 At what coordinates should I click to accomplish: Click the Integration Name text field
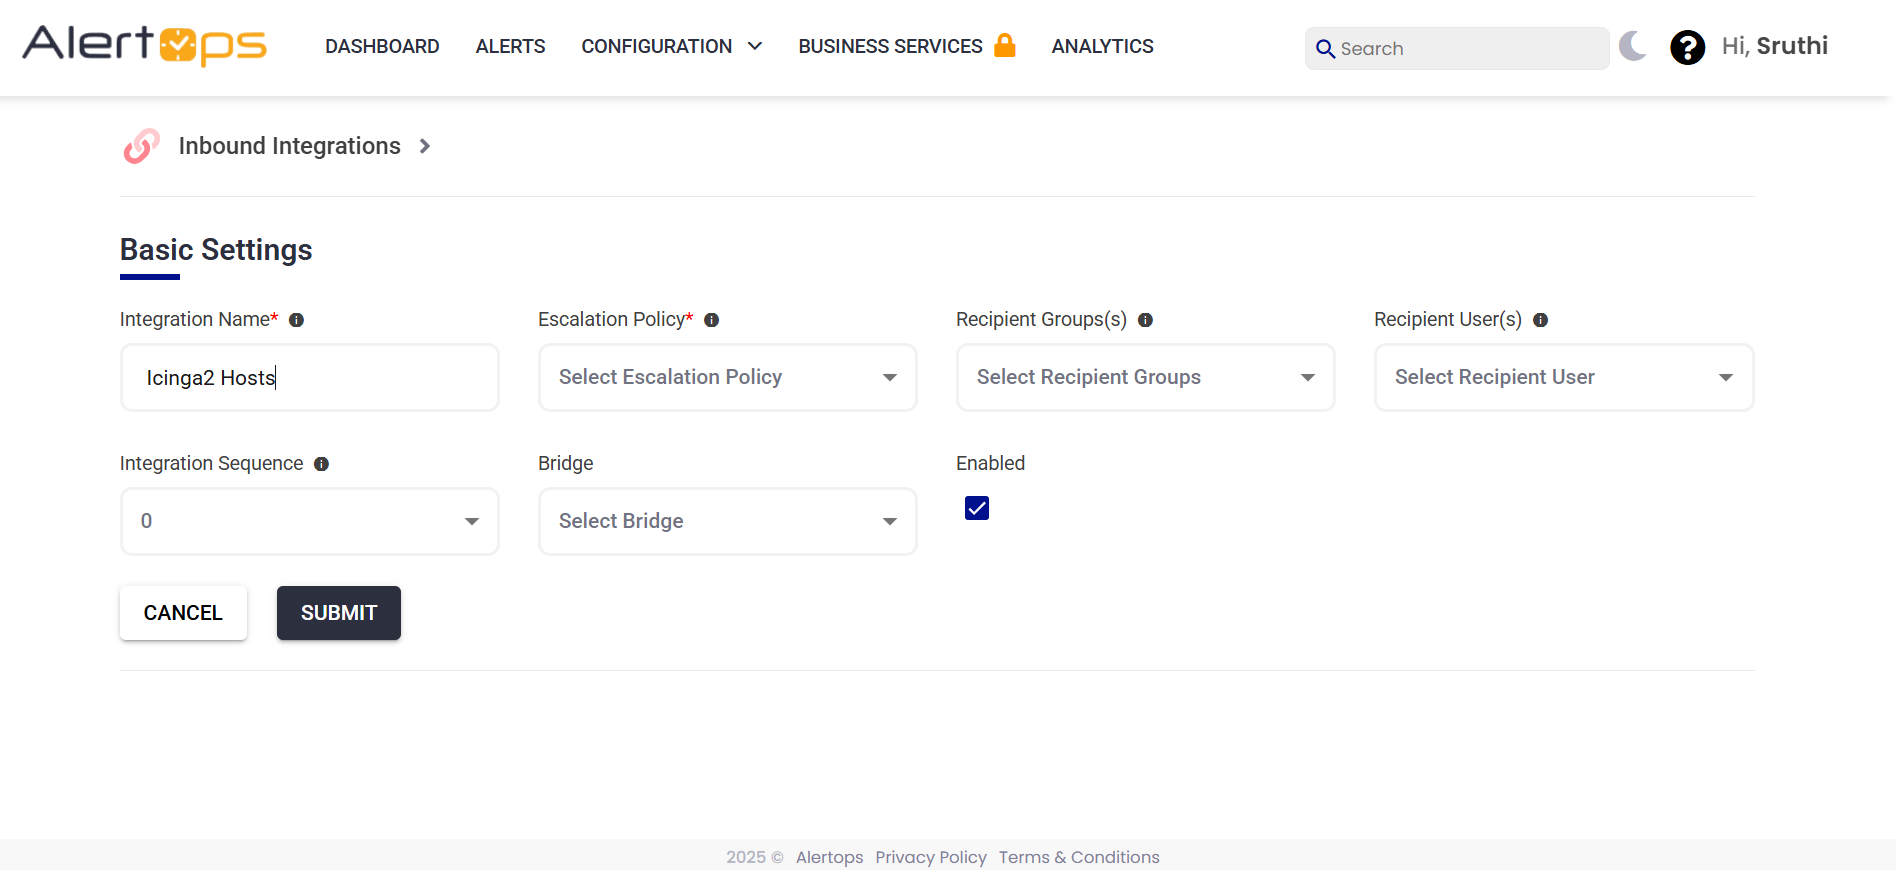(309, 377)
